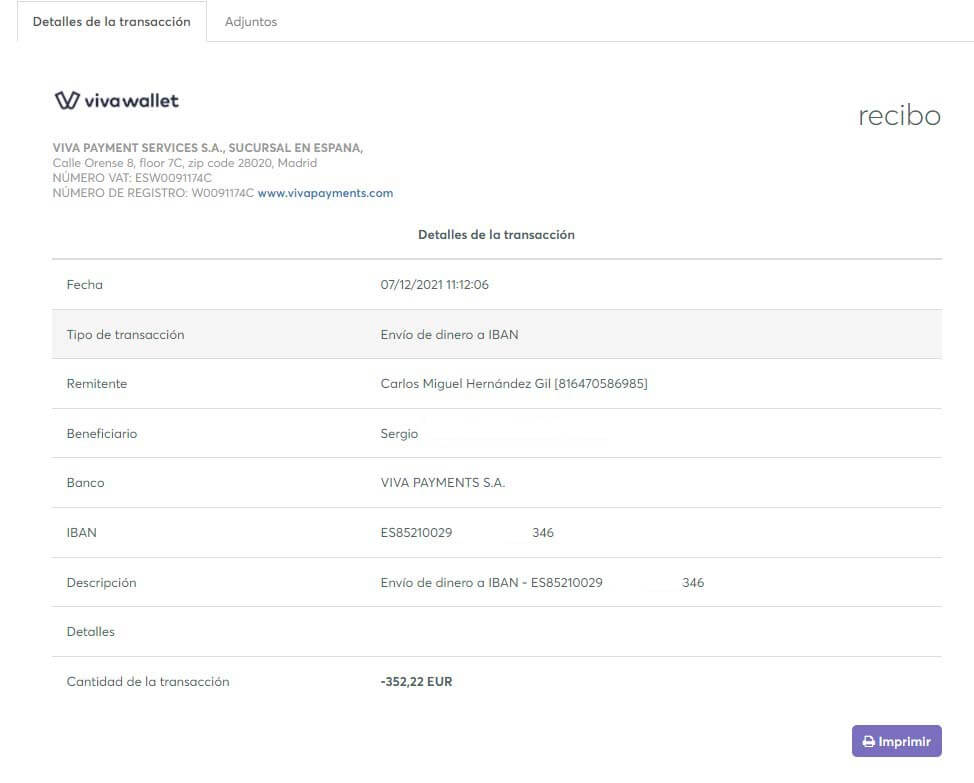Click the printer icon in Imprimir button
Screen dimensions: 974x783
point(868,741)
